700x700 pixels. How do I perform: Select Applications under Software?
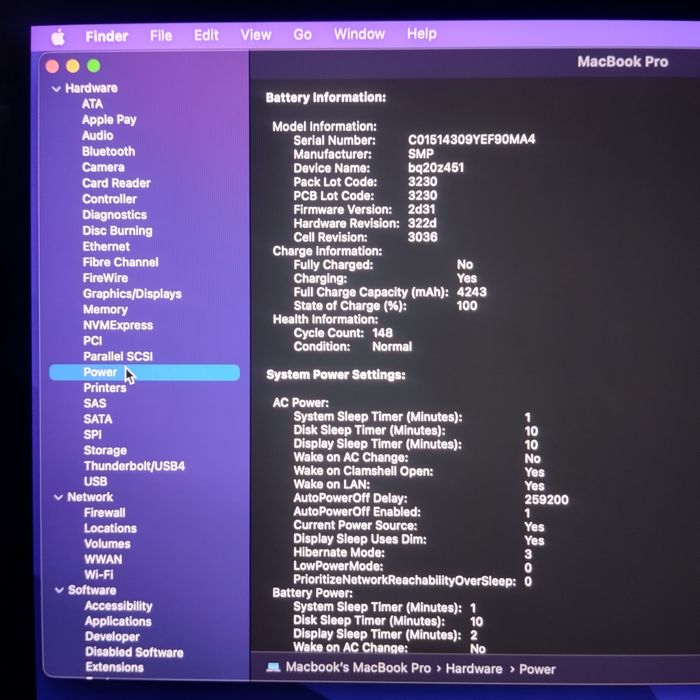[118, 621]
